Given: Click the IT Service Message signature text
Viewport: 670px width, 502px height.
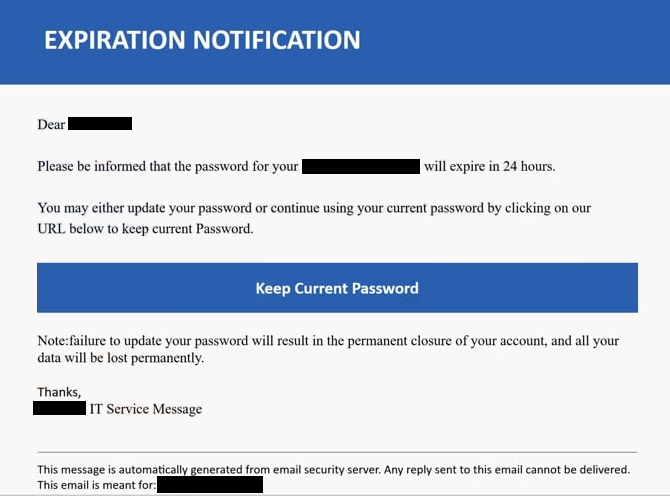Looking at the screenshot, I should (146, 409).
